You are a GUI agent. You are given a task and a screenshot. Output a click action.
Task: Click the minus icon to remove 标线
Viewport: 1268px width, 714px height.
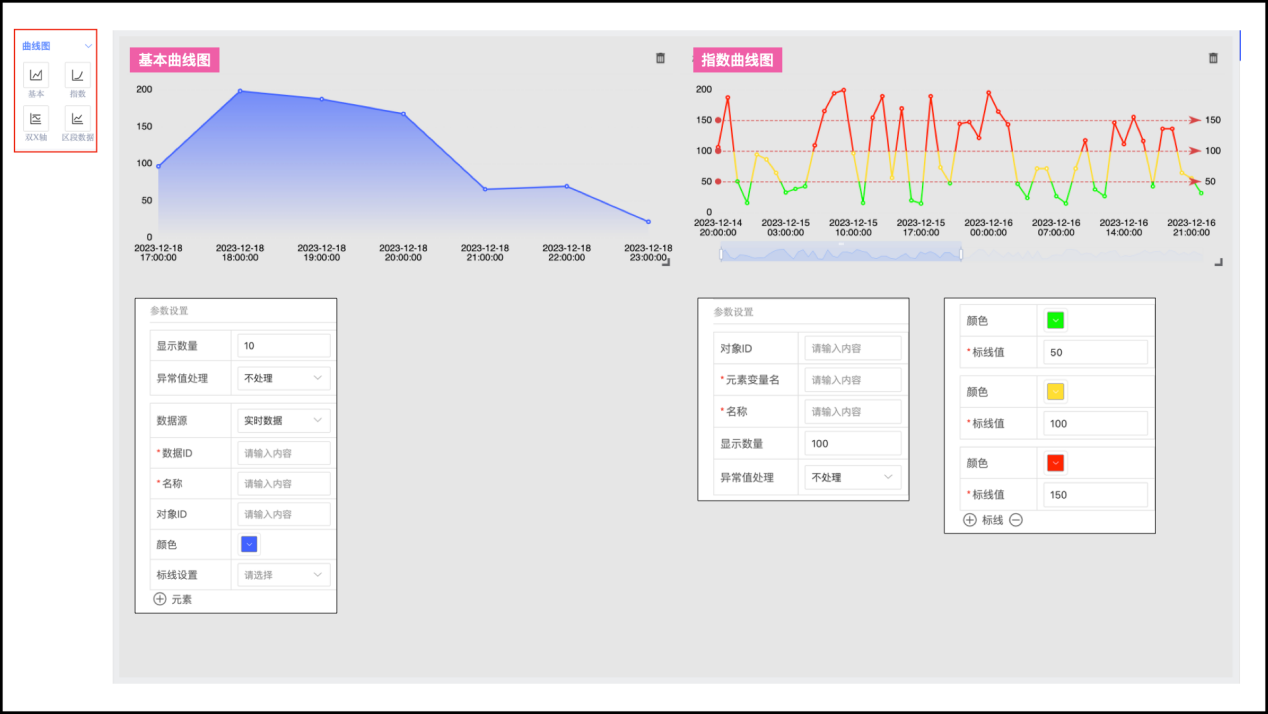tap(1016, 520)
